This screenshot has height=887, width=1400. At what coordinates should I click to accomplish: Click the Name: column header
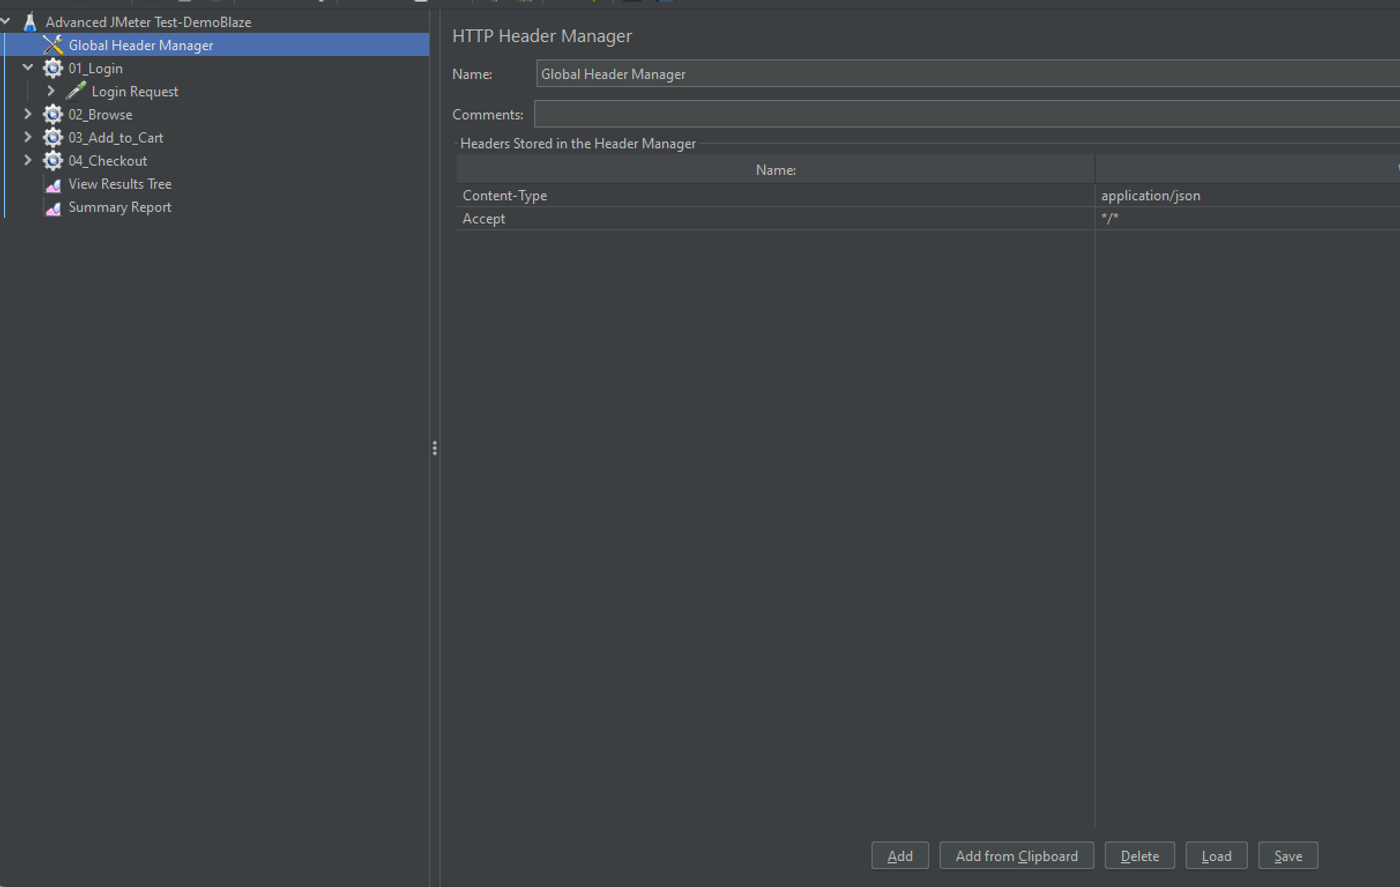[x=776, y=170]
